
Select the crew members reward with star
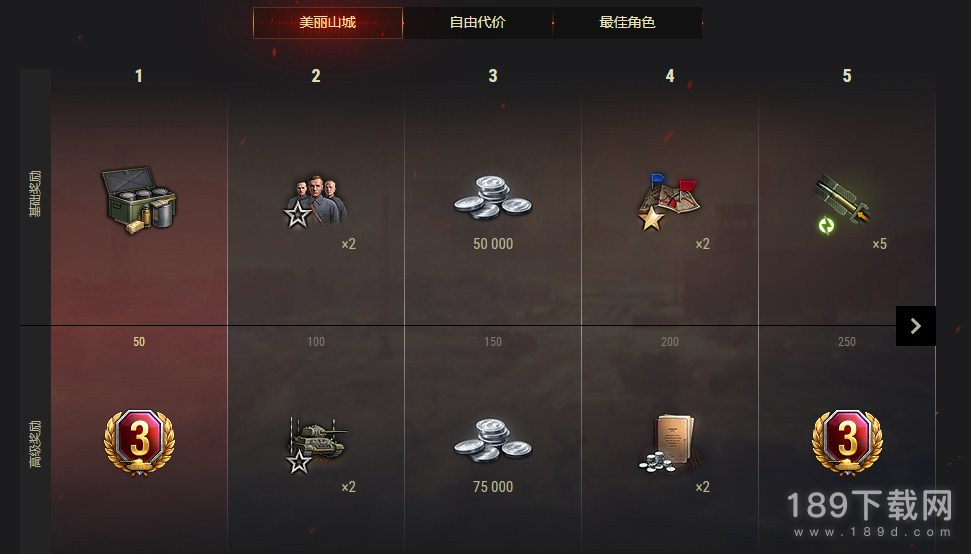pyautogui.click(x=315, y=201)
